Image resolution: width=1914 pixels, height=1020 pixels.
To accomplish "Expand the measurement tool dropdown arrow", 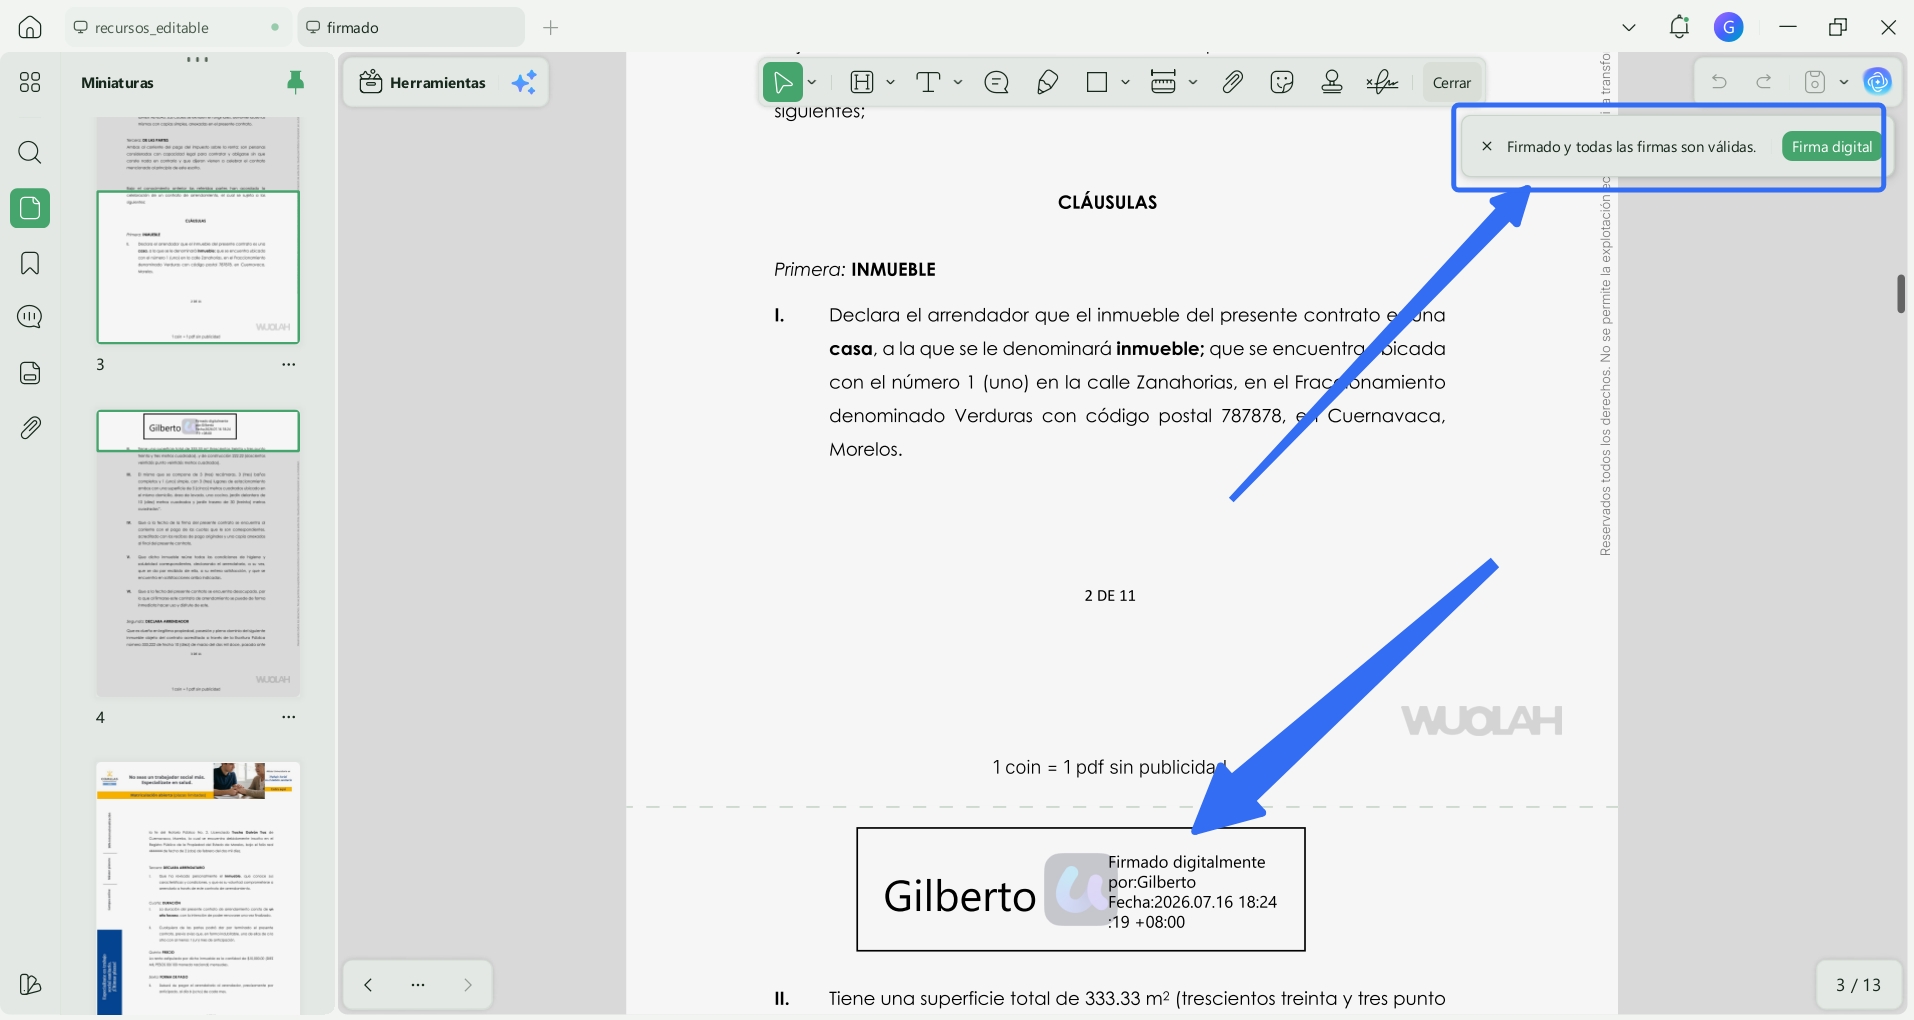I will coord(1193,82).
